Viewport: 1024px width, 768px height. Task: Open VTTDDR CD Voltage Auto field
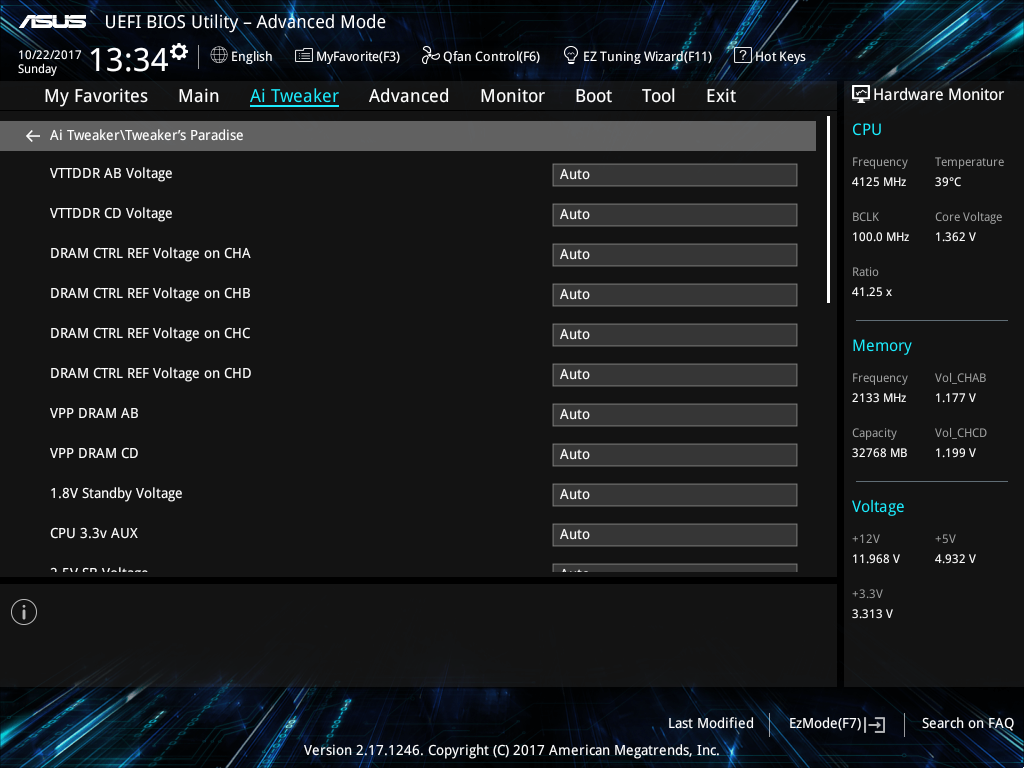(x=675, y=215)
